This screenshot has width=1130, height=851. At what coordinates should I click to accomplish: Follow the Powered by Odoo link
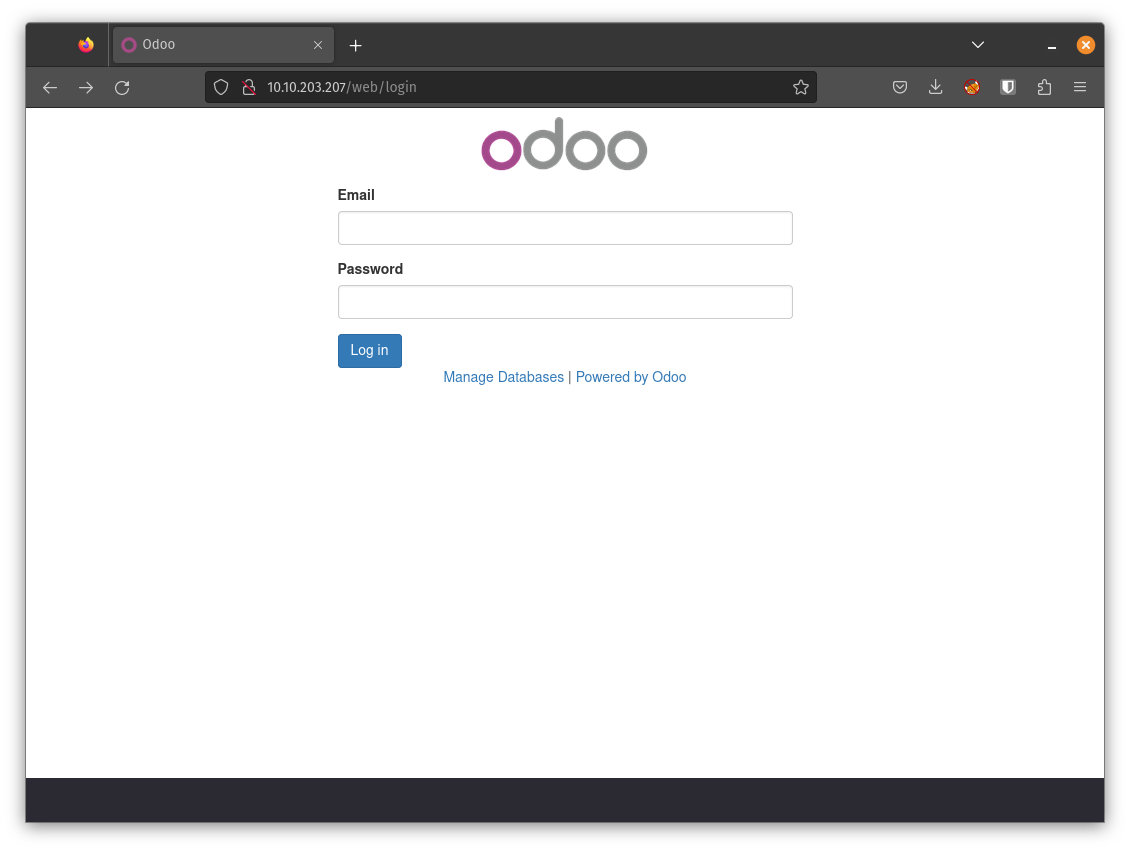point(631,377)
